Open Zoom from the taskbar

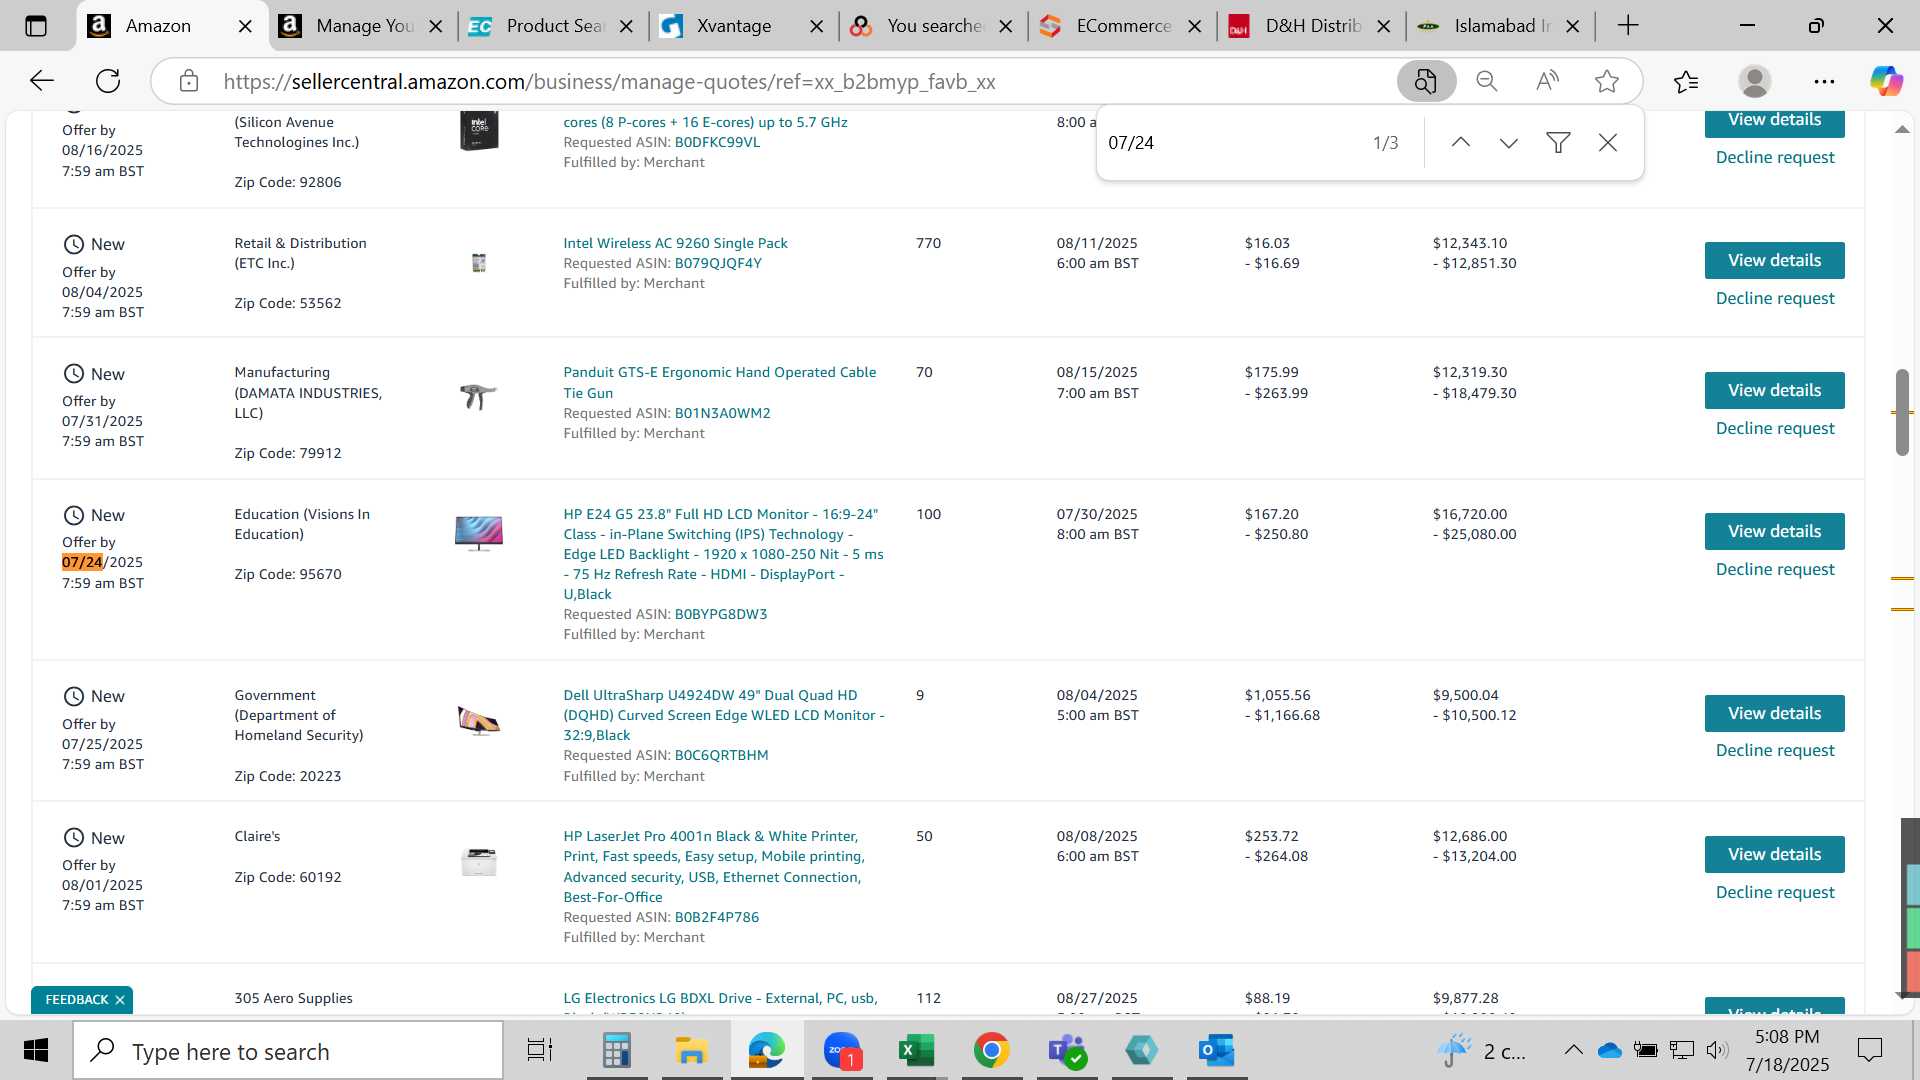pyautogui.click(x=842, y=1051)
